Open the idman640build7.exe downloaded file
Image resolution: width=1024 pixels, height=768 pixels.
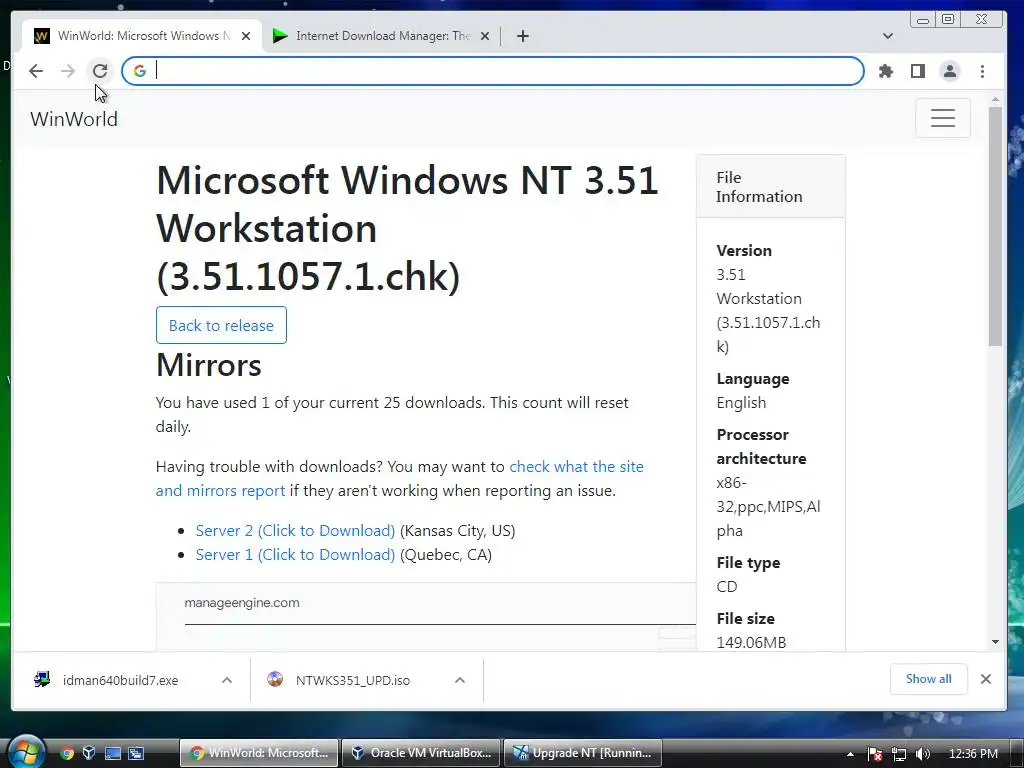click(120, 680)
